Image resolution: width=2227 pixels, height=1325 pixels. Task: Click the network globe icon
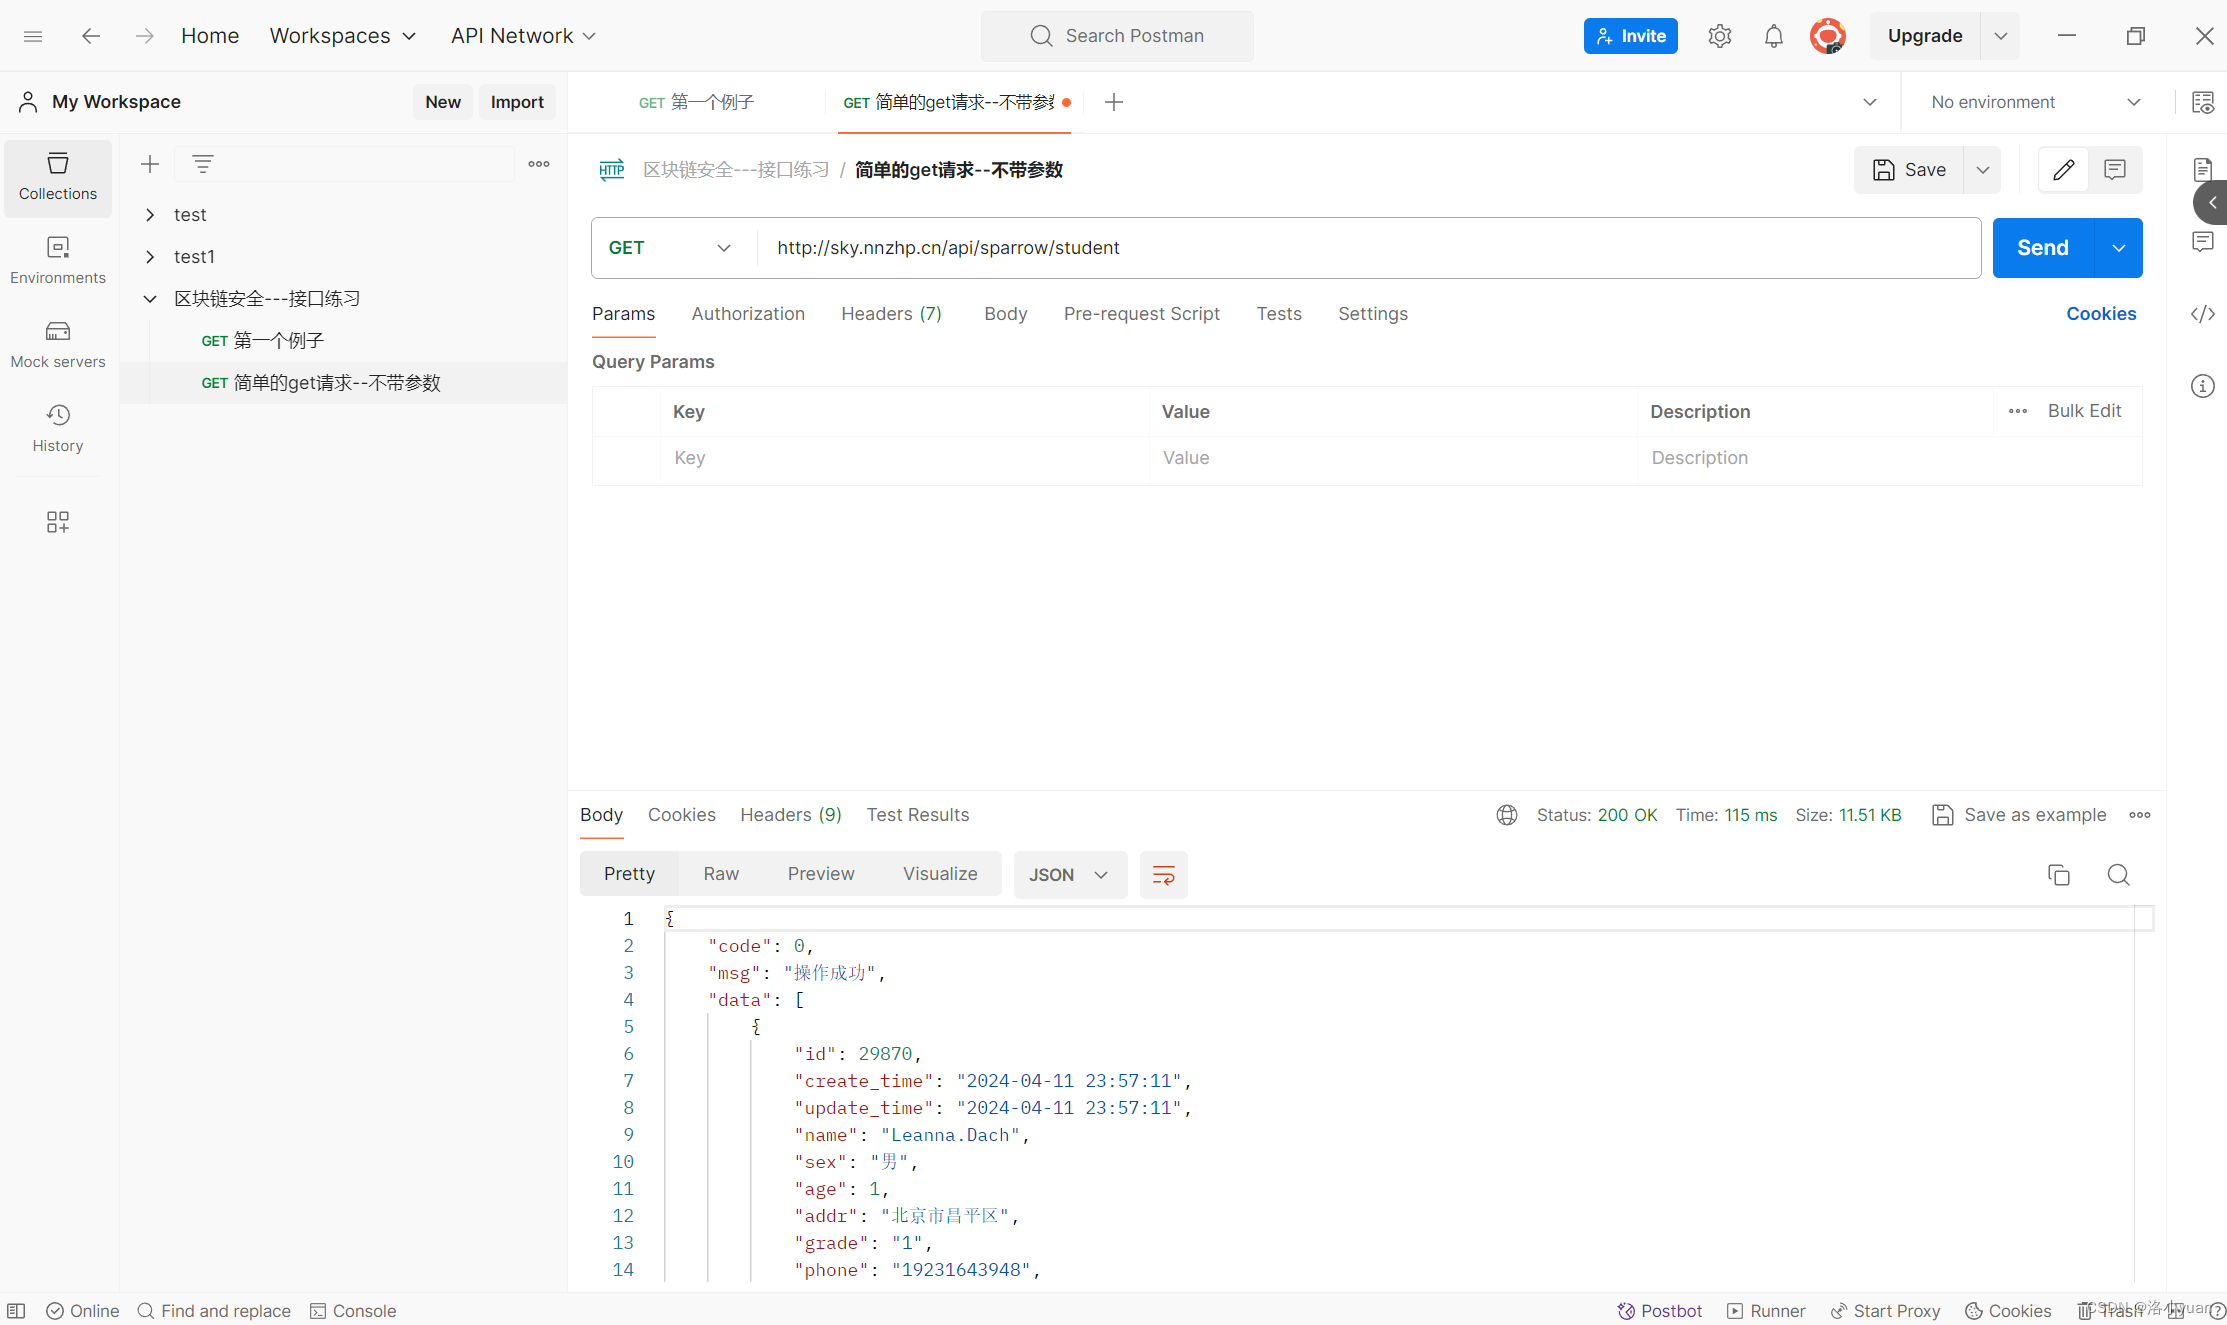(1507, 815)
